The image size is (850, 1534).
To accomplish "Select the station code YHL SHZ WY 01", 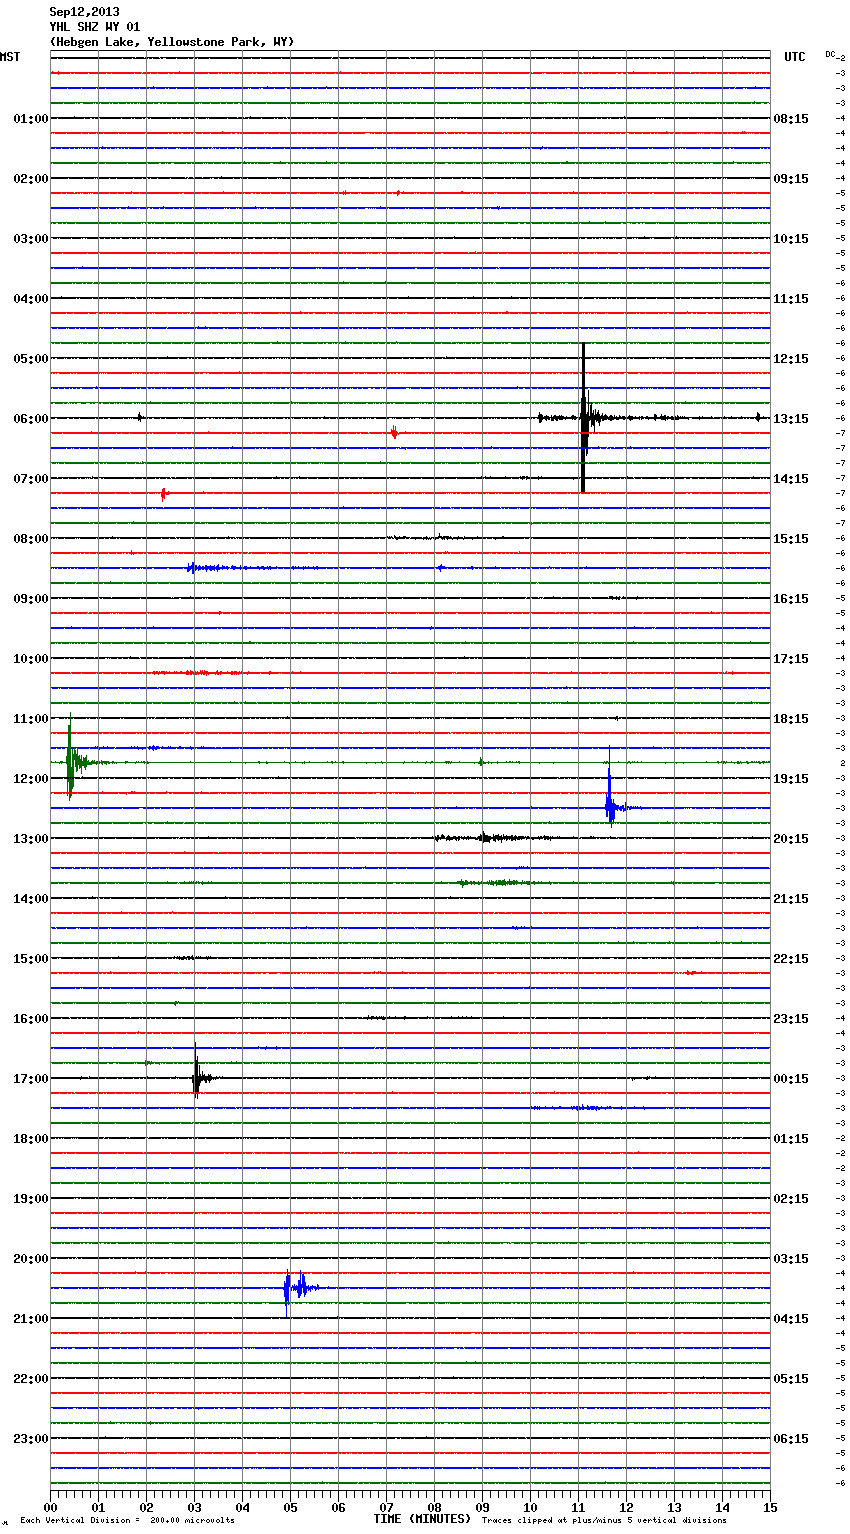I will point(95,27).
